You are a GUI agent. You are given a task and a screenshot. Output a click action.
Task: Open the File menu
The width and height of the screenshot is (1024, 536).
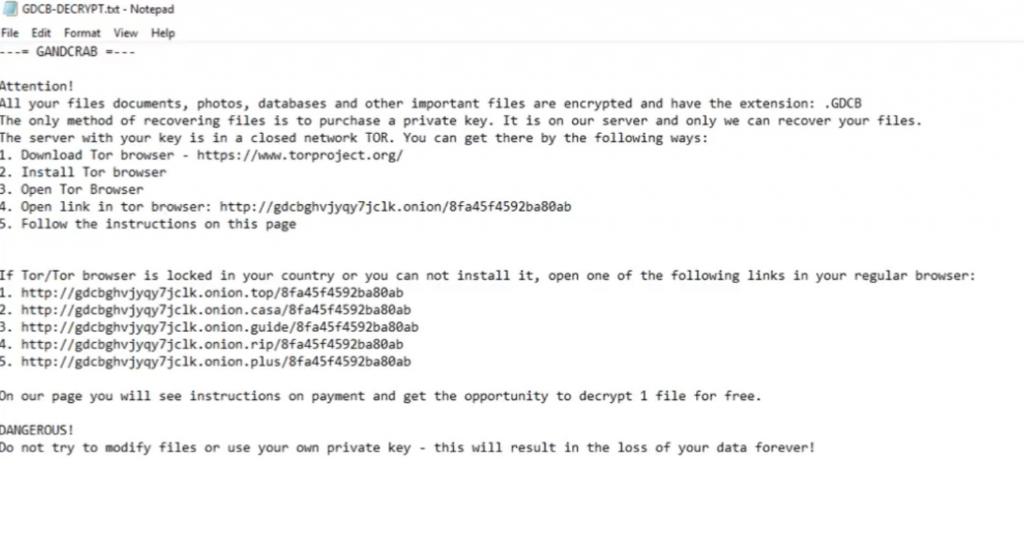pos(10,33)
